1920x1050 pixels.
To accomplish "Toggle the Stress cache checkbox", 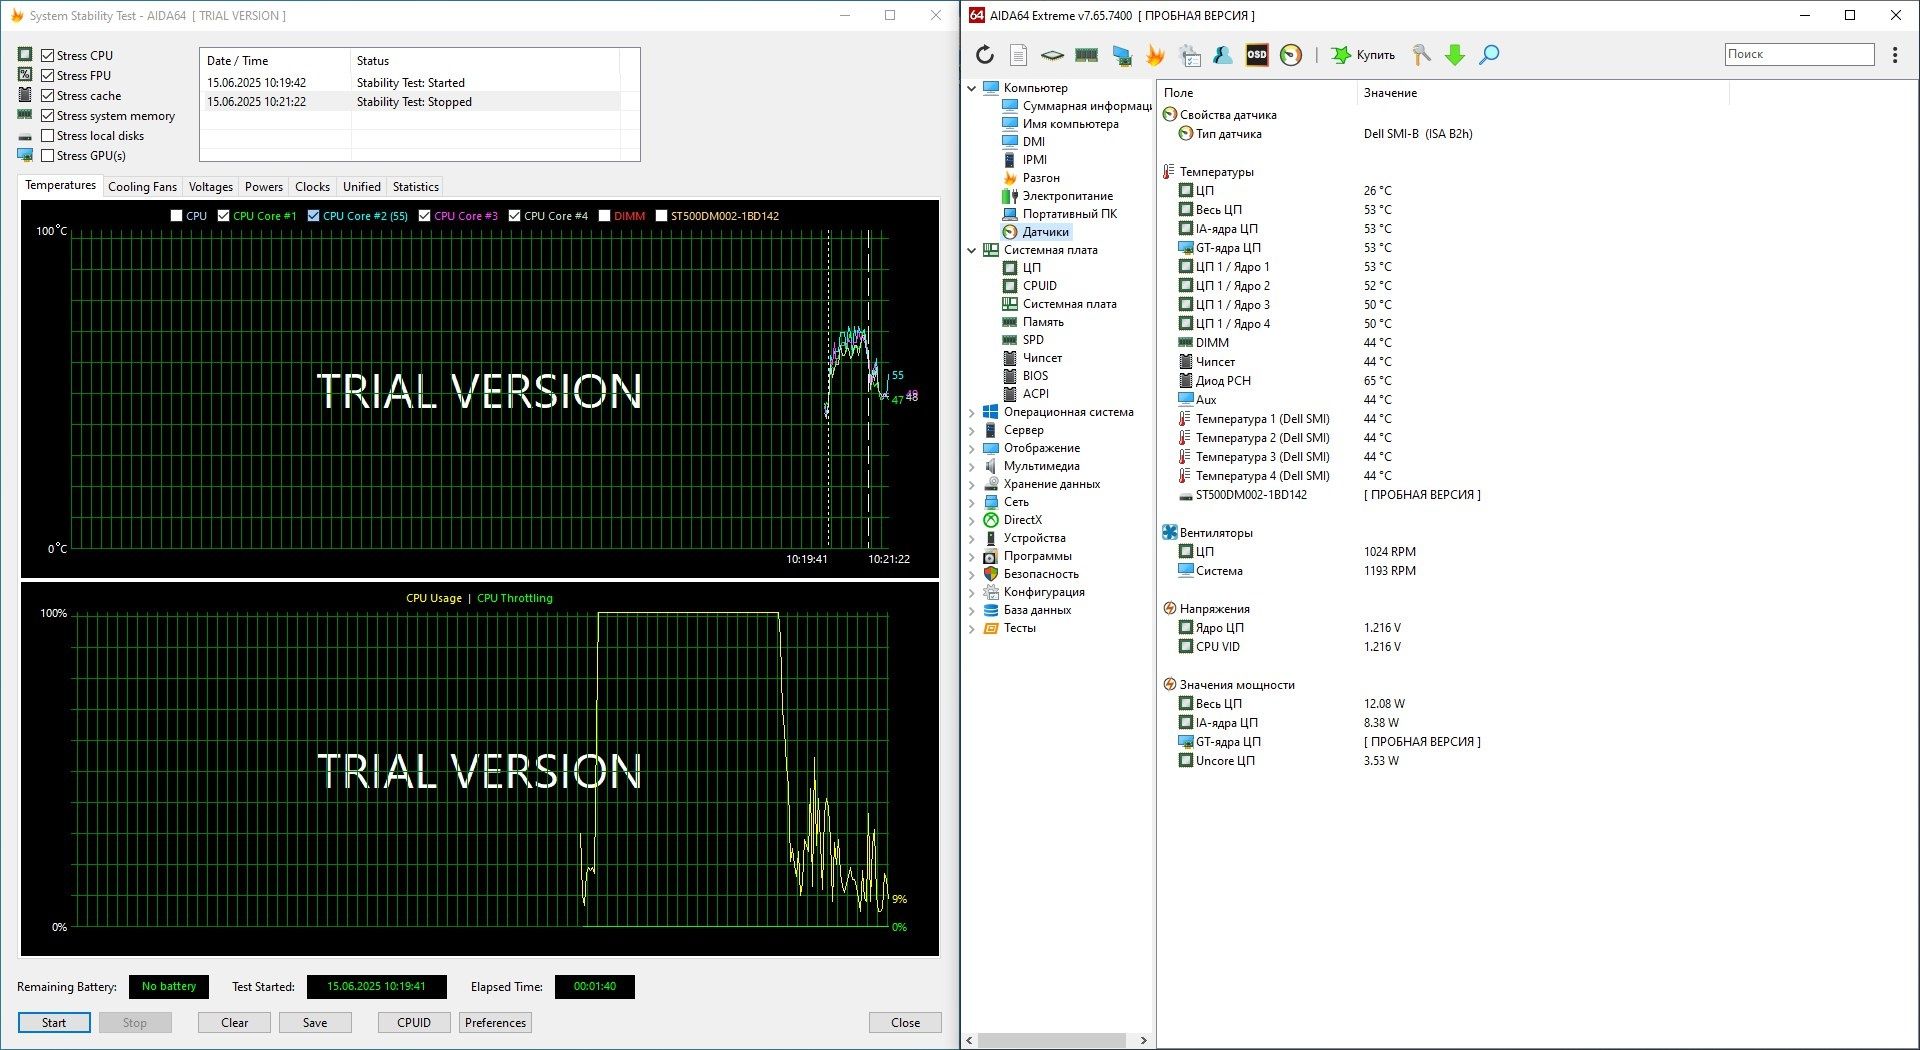I will [x=47, y=95].
